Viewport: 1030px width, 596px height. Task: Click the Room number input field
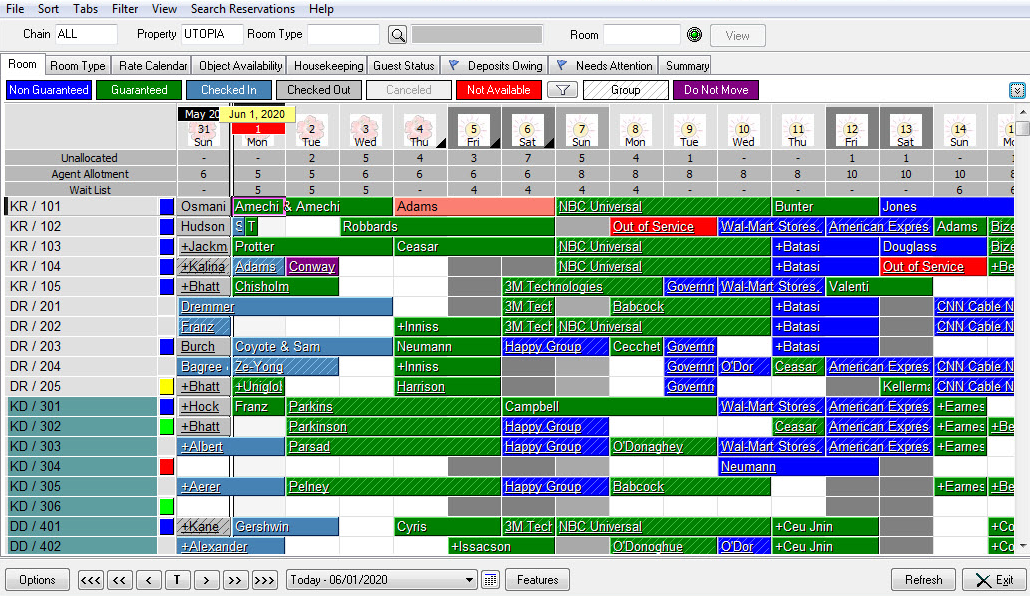[x=641, y=35]
